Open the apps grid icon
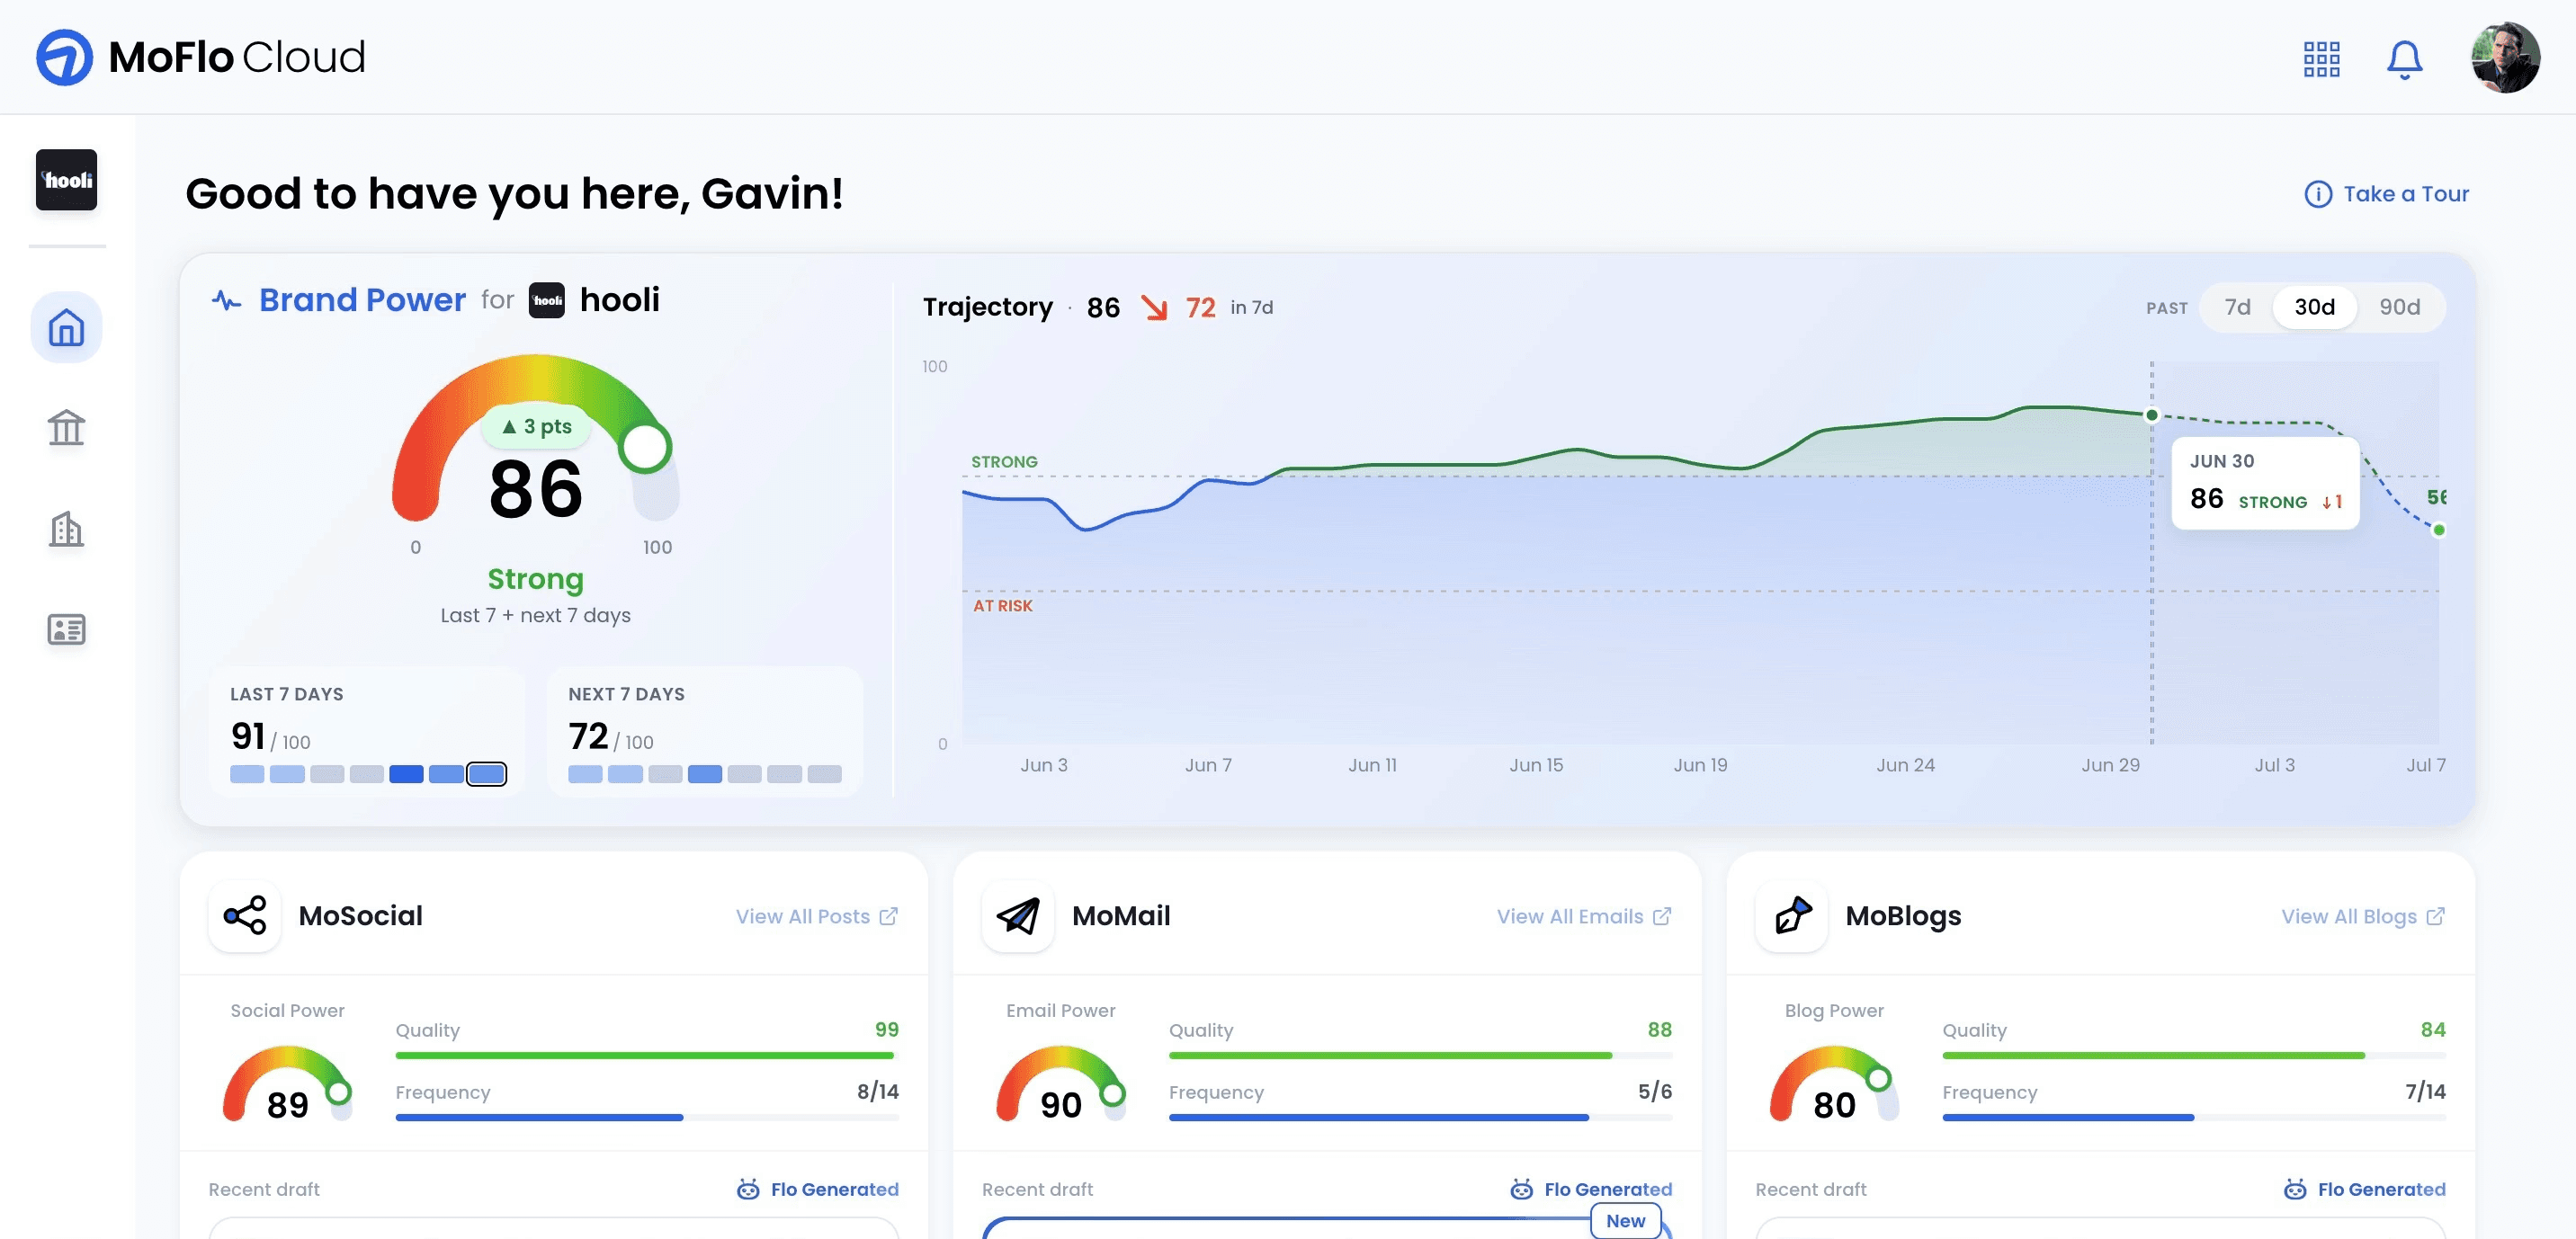Image resolution: width=2576 pixels, height=1239 pixels. [2321, 59]
